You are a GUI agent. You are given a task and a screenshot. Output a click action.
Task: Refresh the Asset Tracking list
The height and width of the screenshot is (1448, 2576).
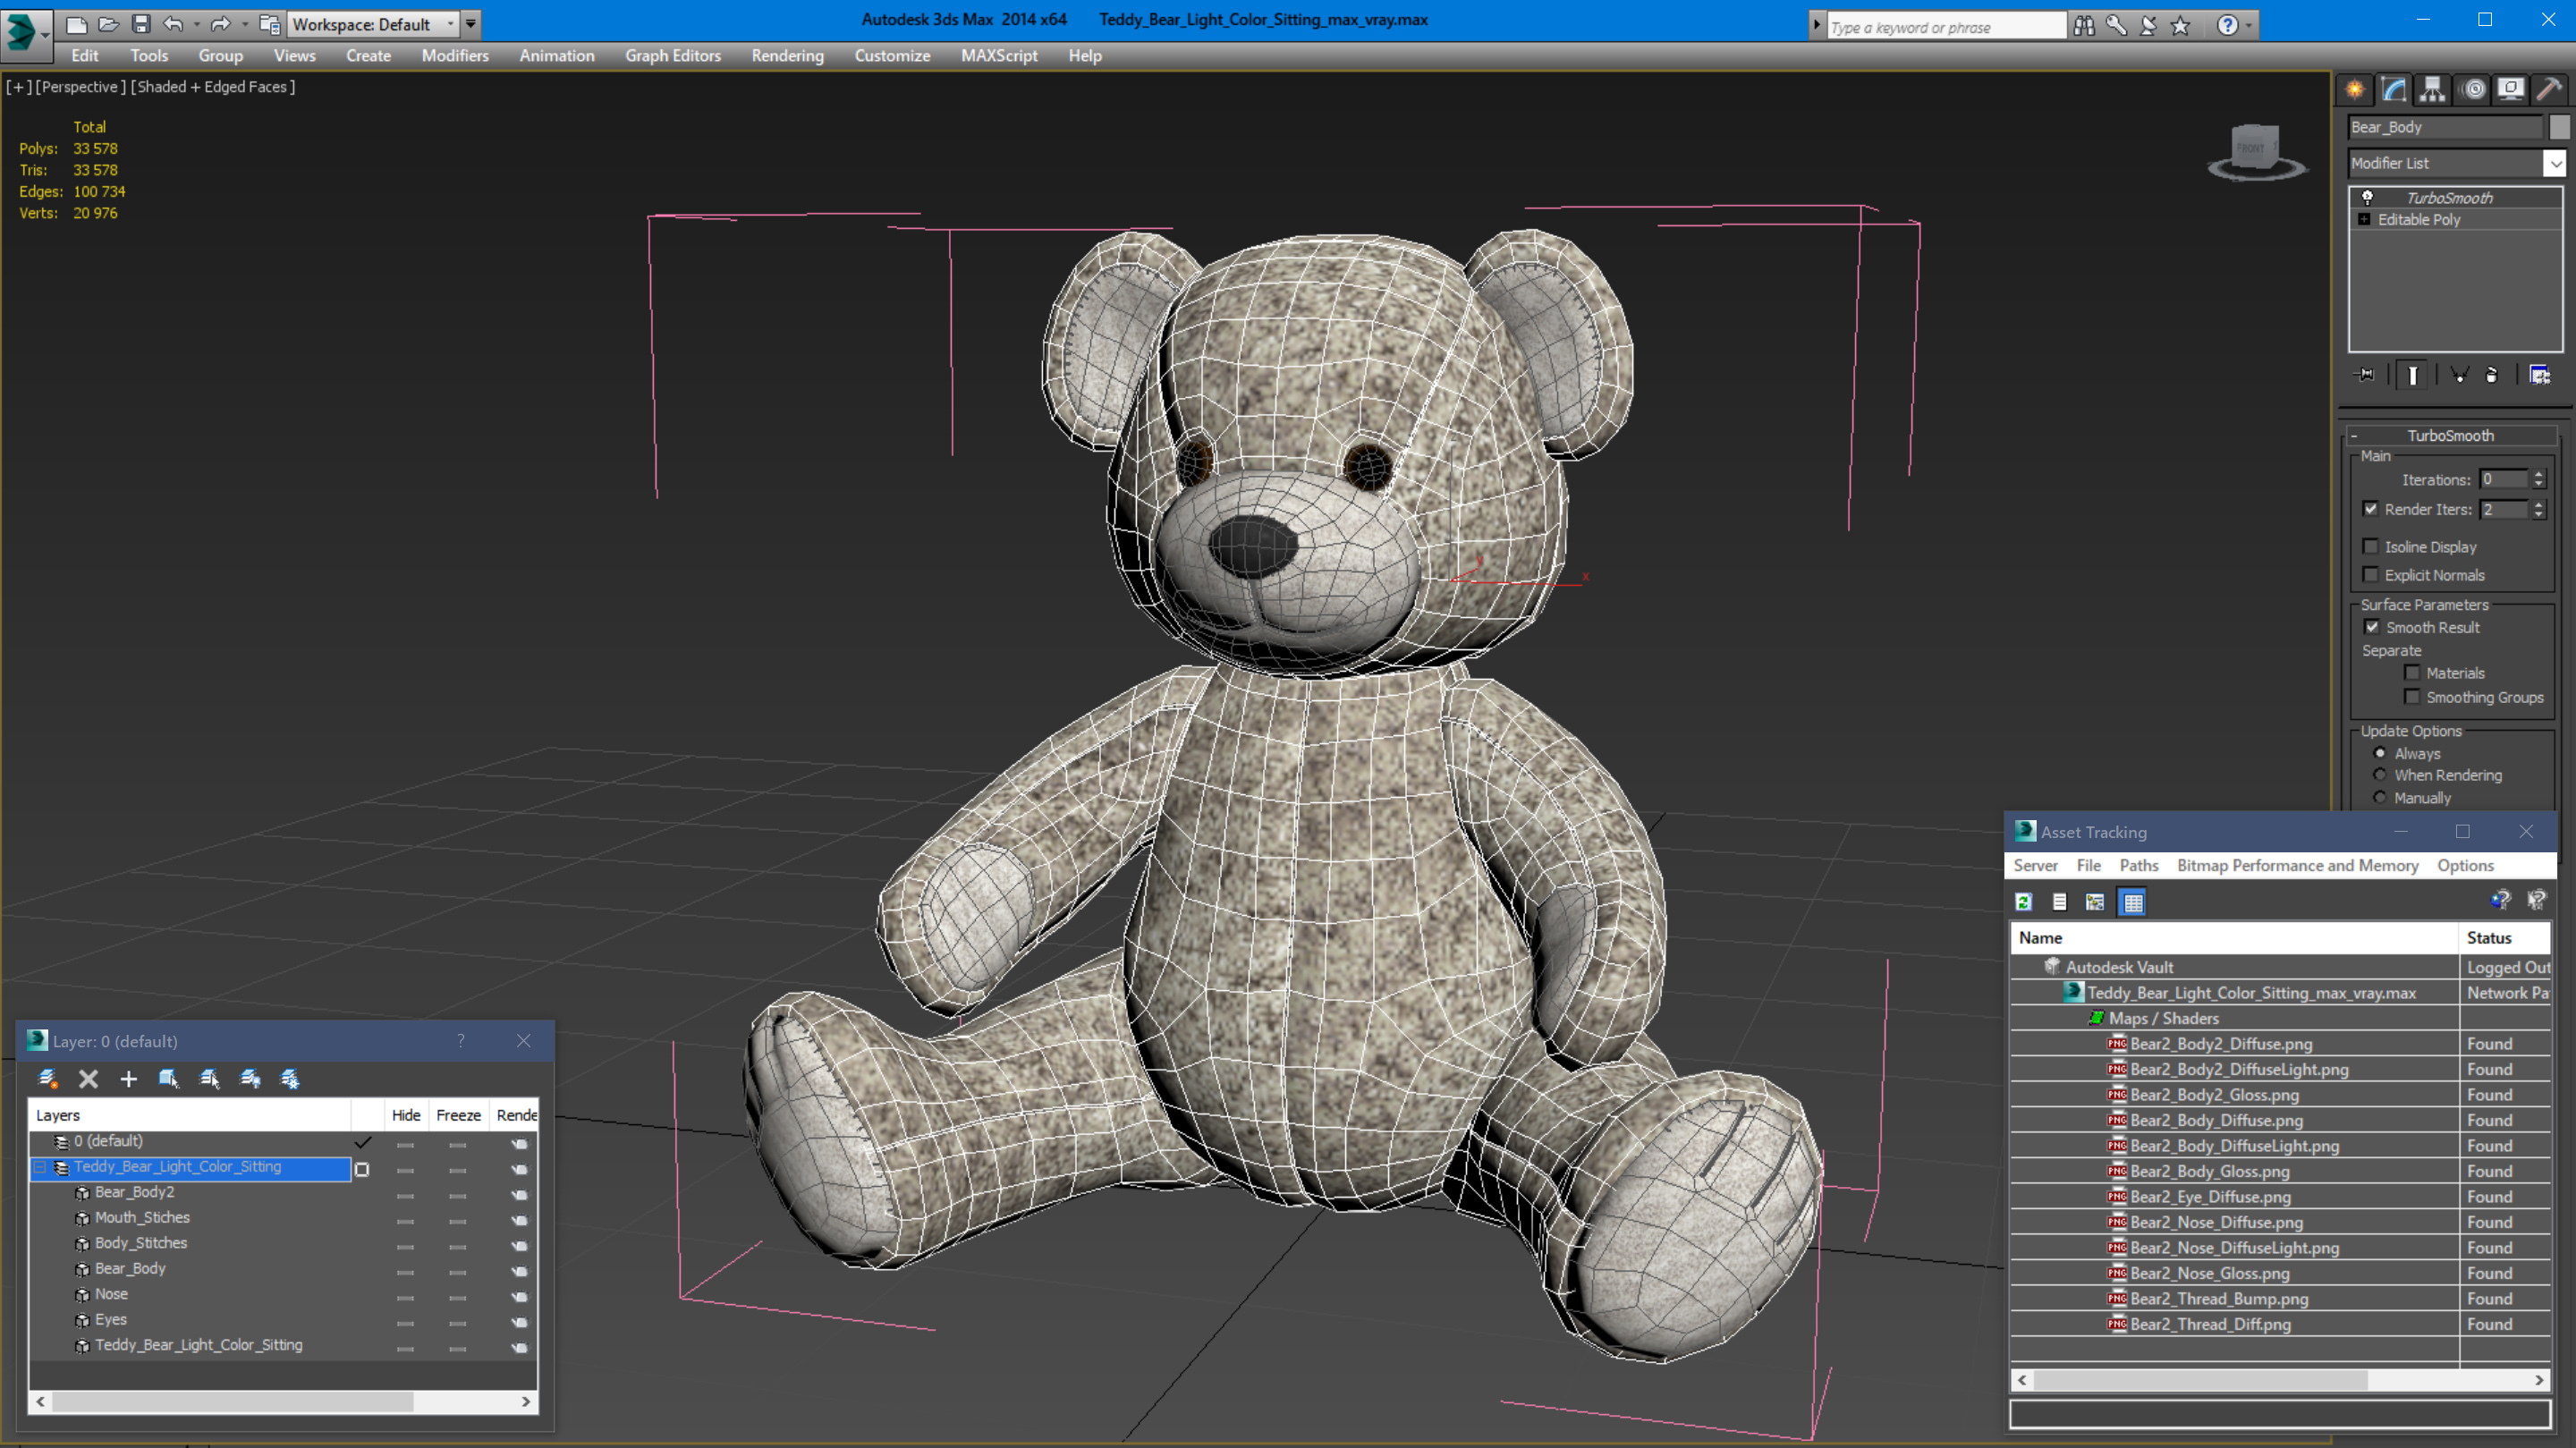tap(2023, 902)
